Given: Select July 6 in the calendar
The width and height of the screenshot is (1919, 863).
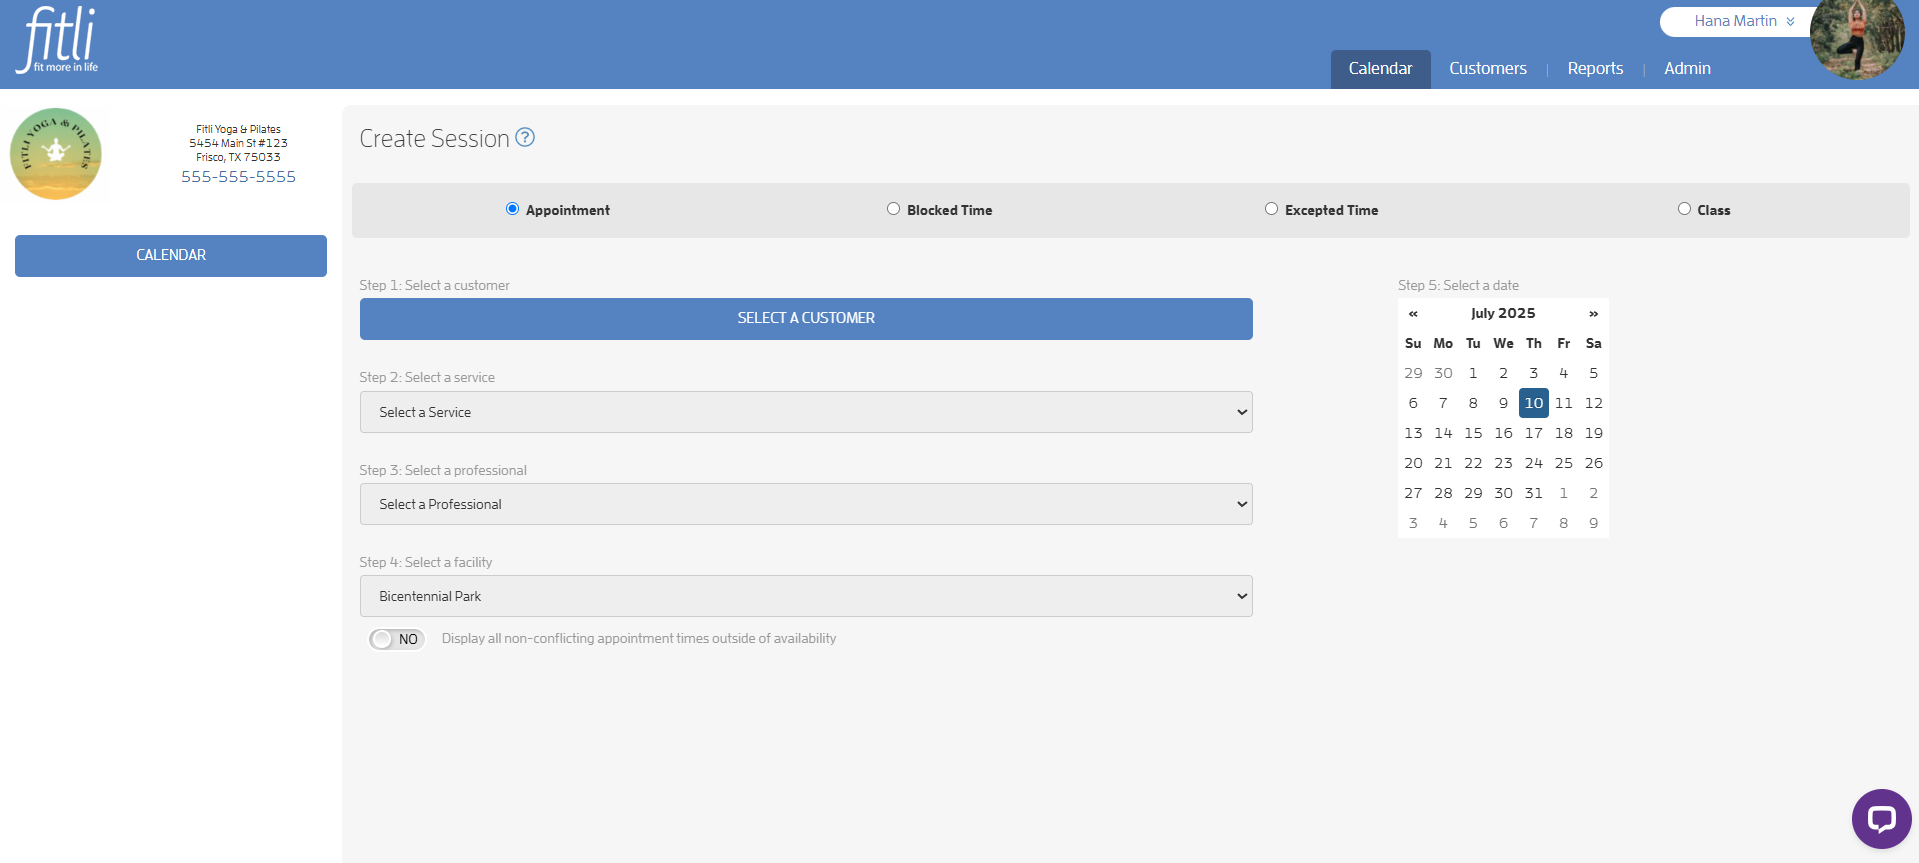Looking at the screenshot, I should click(1413, 403).
